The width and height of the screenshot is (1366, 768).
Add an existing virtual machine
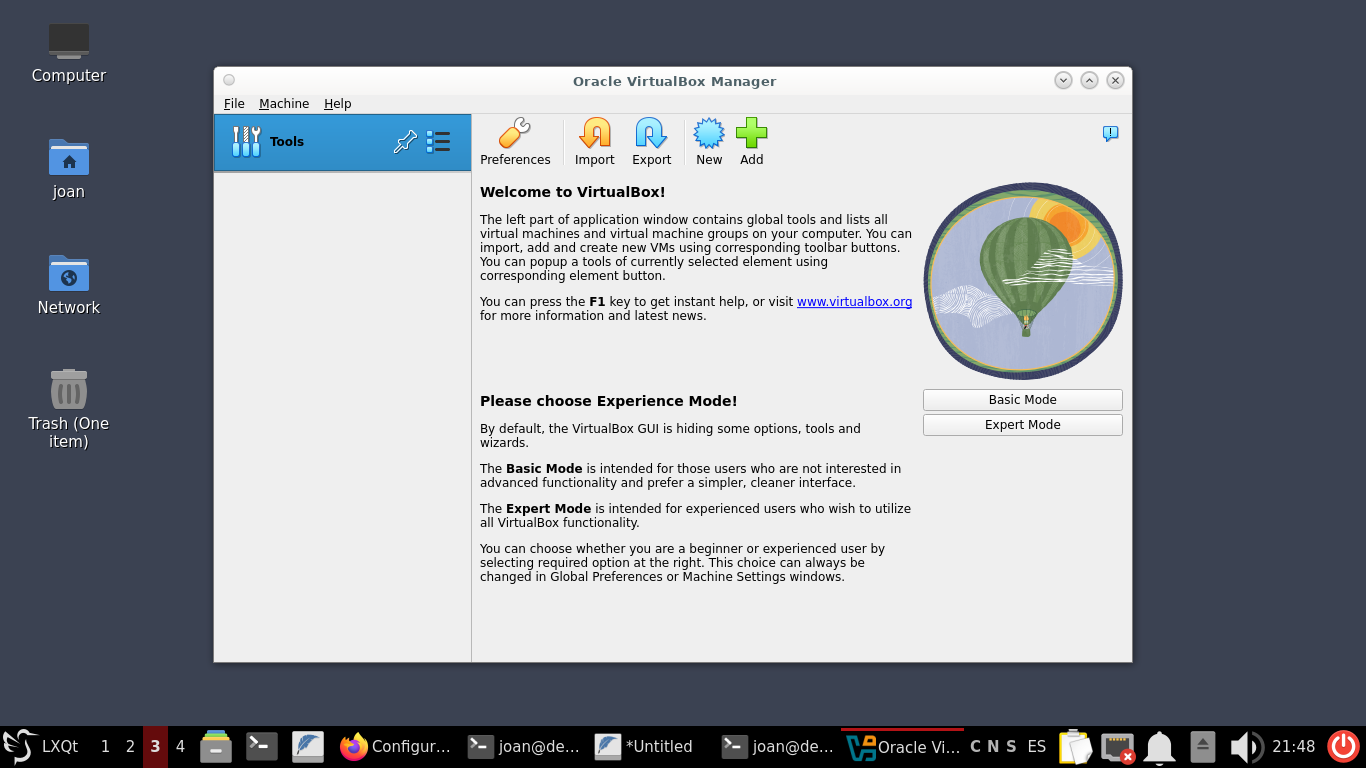point(751,140)
